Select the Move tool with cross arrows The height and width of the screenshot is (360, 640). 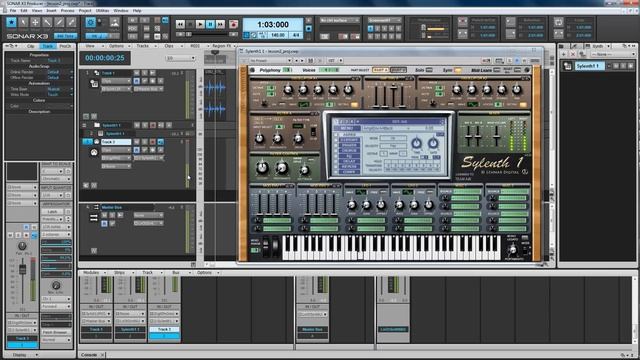(35, 22)
